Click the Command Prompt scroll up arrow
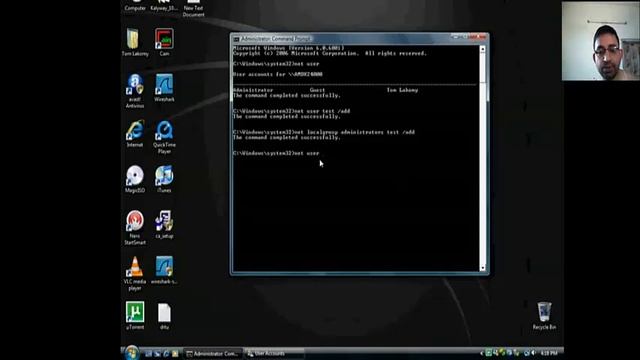640x360 pixels. click(x=482, y=49)
